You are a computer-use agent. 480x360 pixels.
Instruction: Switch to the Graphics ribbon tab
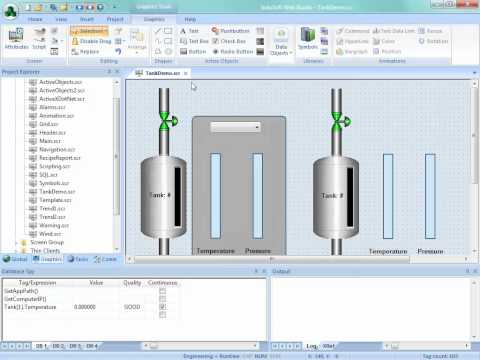(154, 19)
